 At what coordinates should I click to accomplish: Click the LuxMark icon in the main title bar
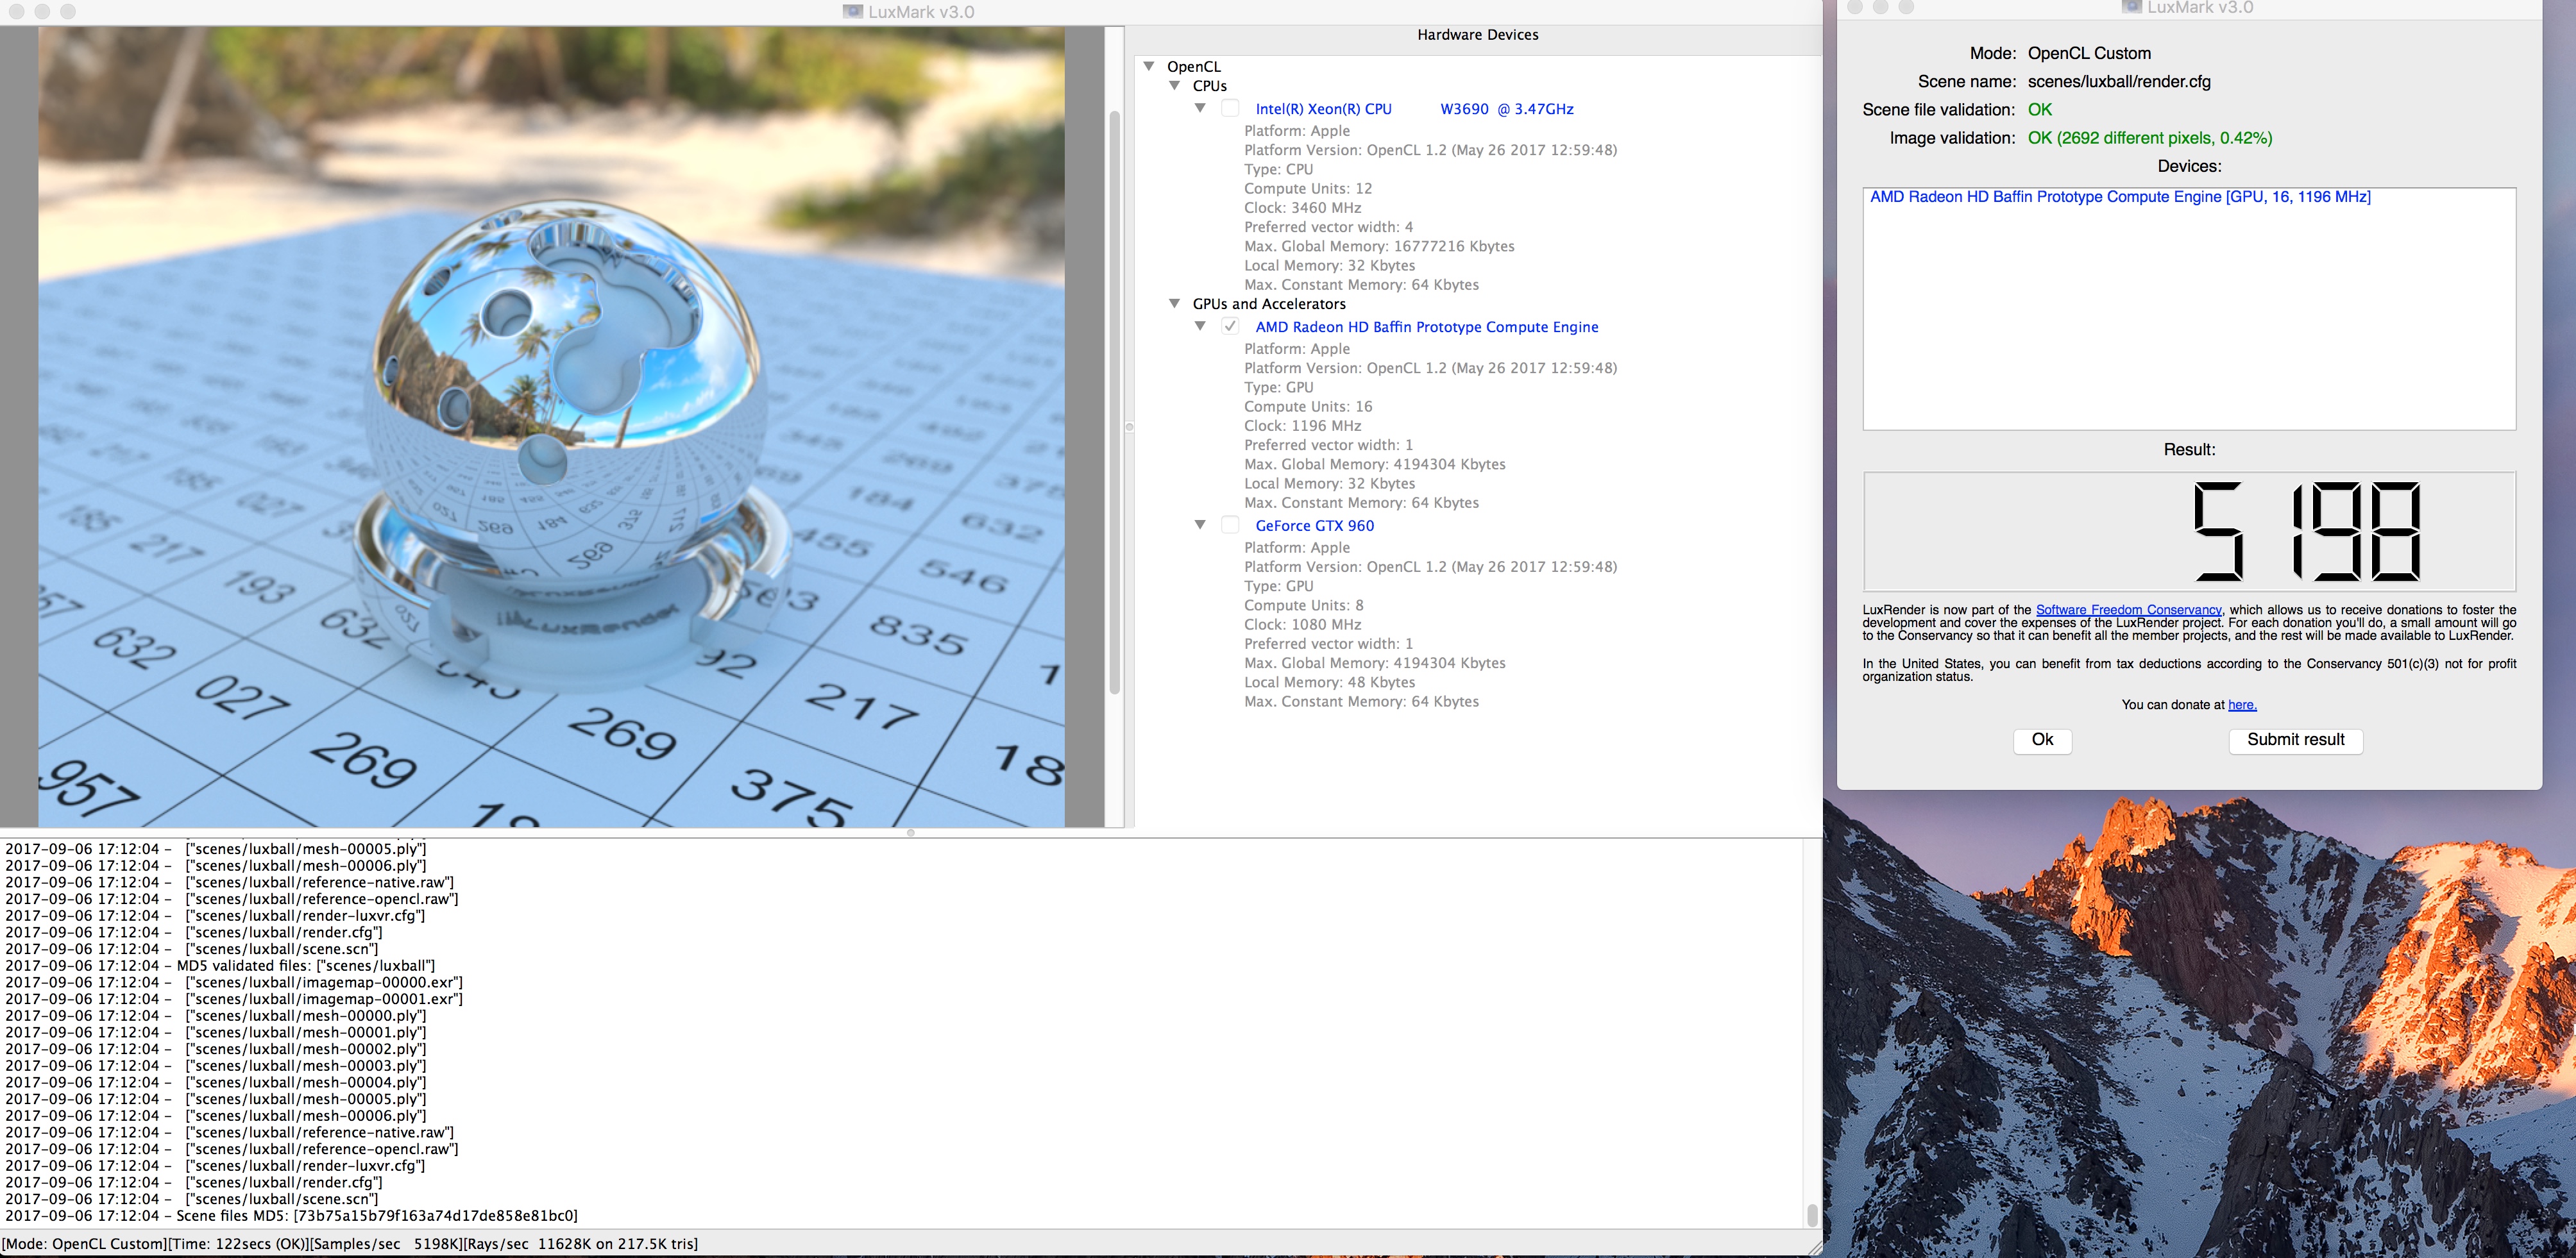coord(852,12)
